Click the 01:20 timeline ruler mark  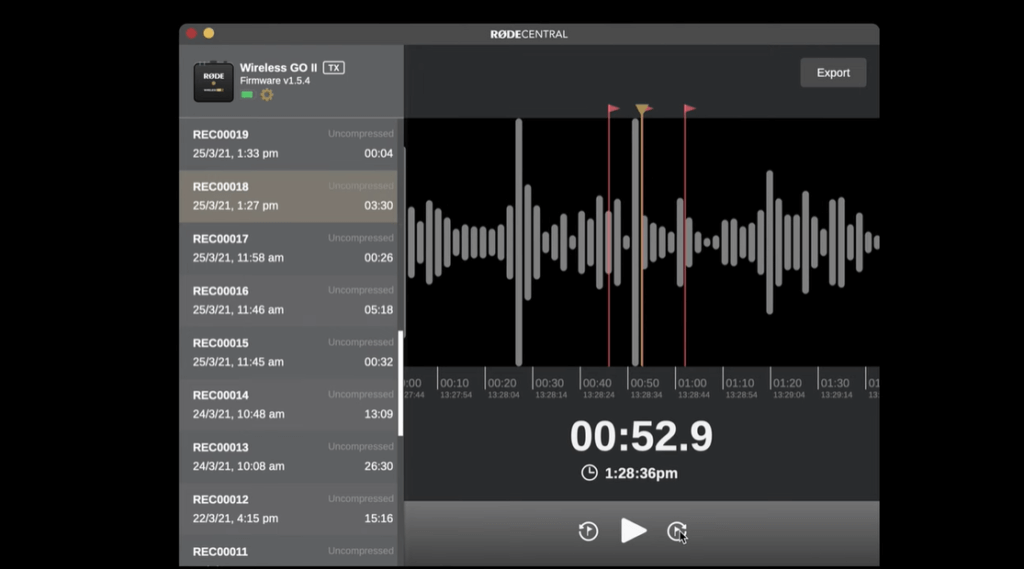788,383
